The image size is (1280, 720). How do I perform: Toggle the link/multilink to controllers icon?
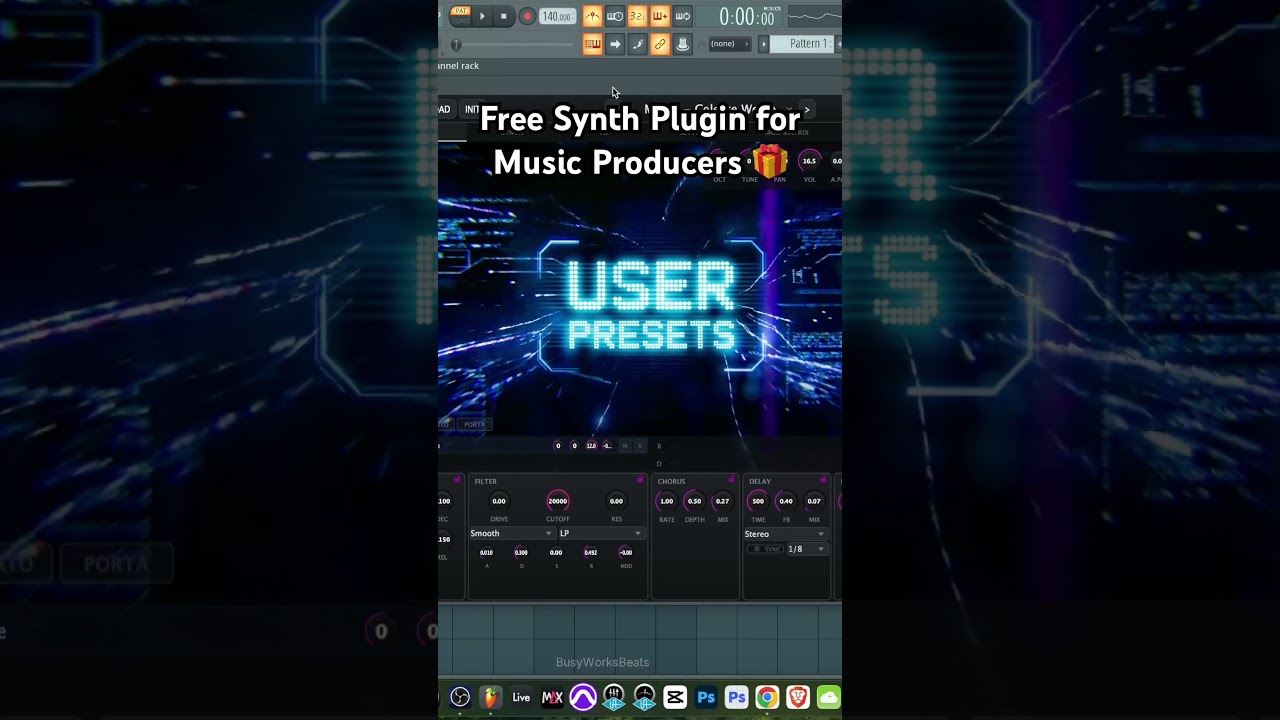[660, 44]
